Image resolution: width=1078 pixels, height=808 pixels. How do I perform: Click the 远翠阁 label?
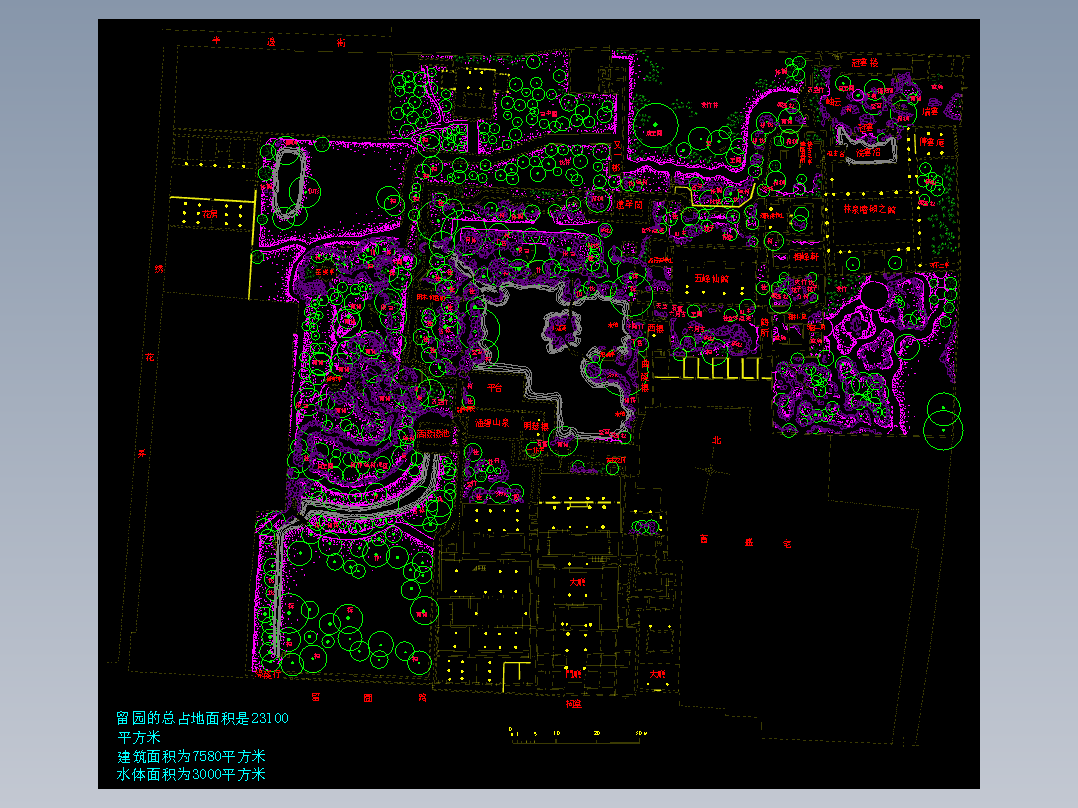(629, 204)
